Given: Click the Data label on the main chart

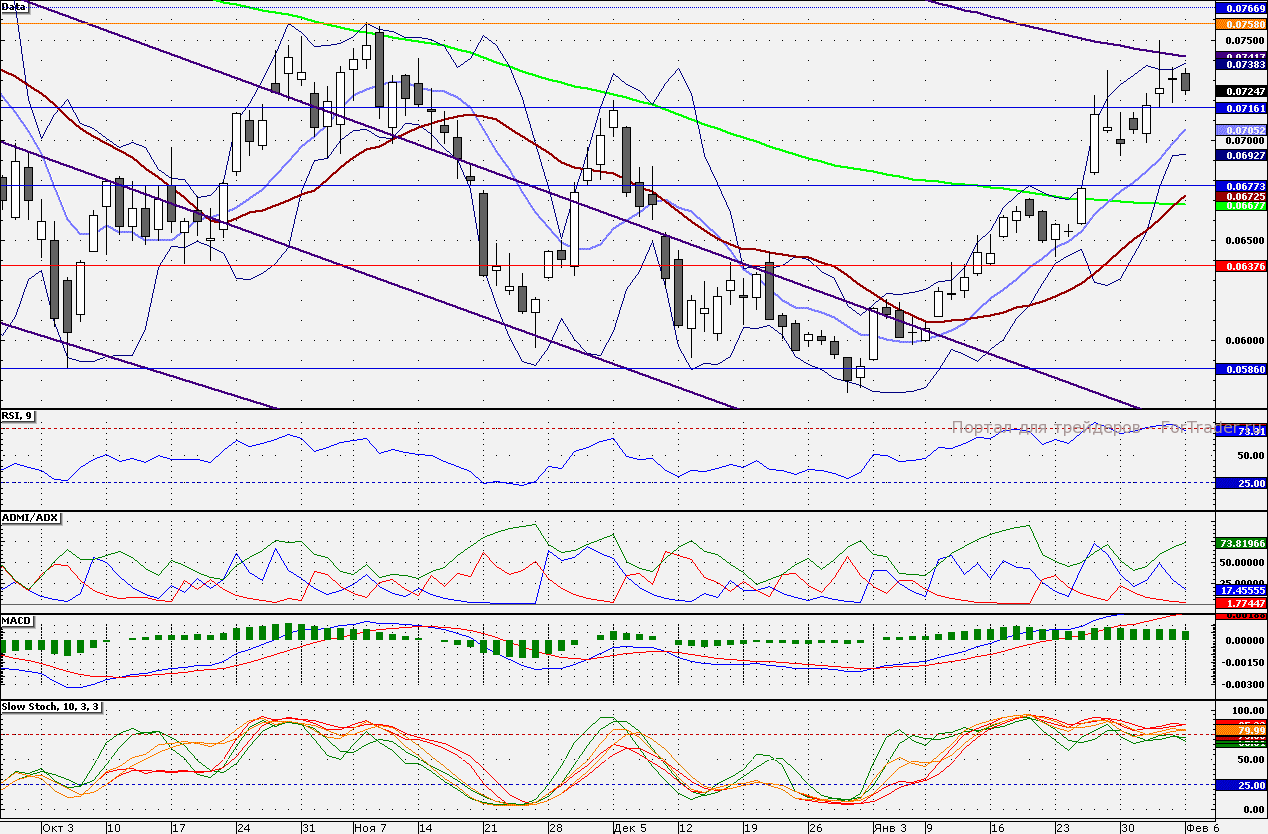Looking at the screenshot, I should click(x=14, y=7).
